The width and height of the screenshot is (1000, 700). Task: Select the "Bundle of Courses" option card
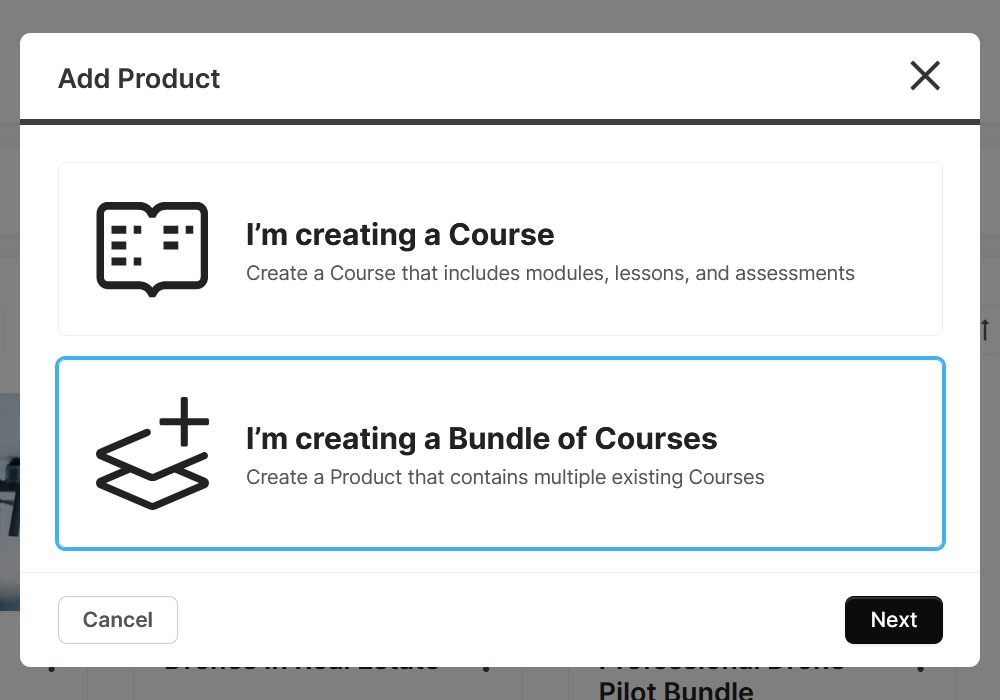[x=500, y=453]
